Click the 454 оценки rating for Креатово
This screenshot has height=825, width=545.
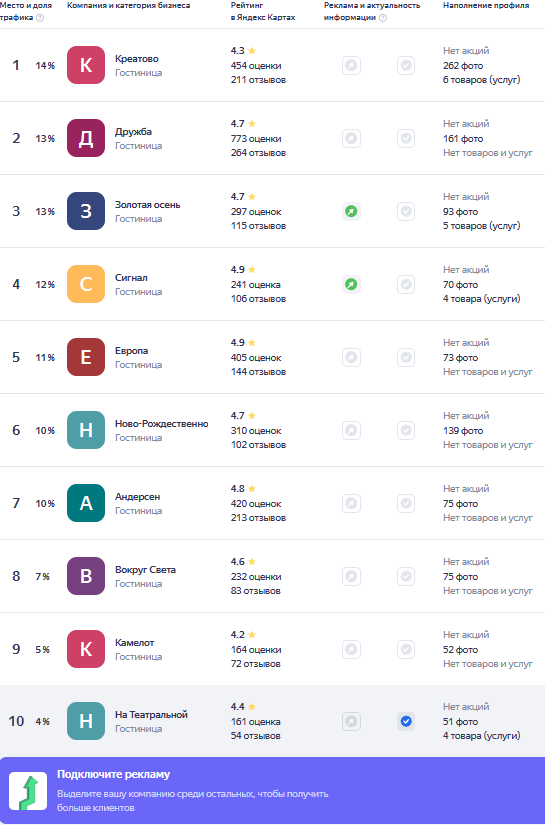pyautogui.click(x=256, y=66)
